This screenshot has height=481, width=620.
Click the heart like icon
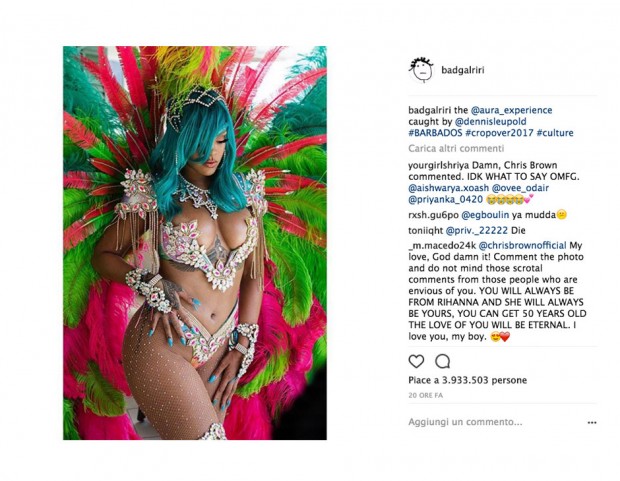(x=416, y=361)
